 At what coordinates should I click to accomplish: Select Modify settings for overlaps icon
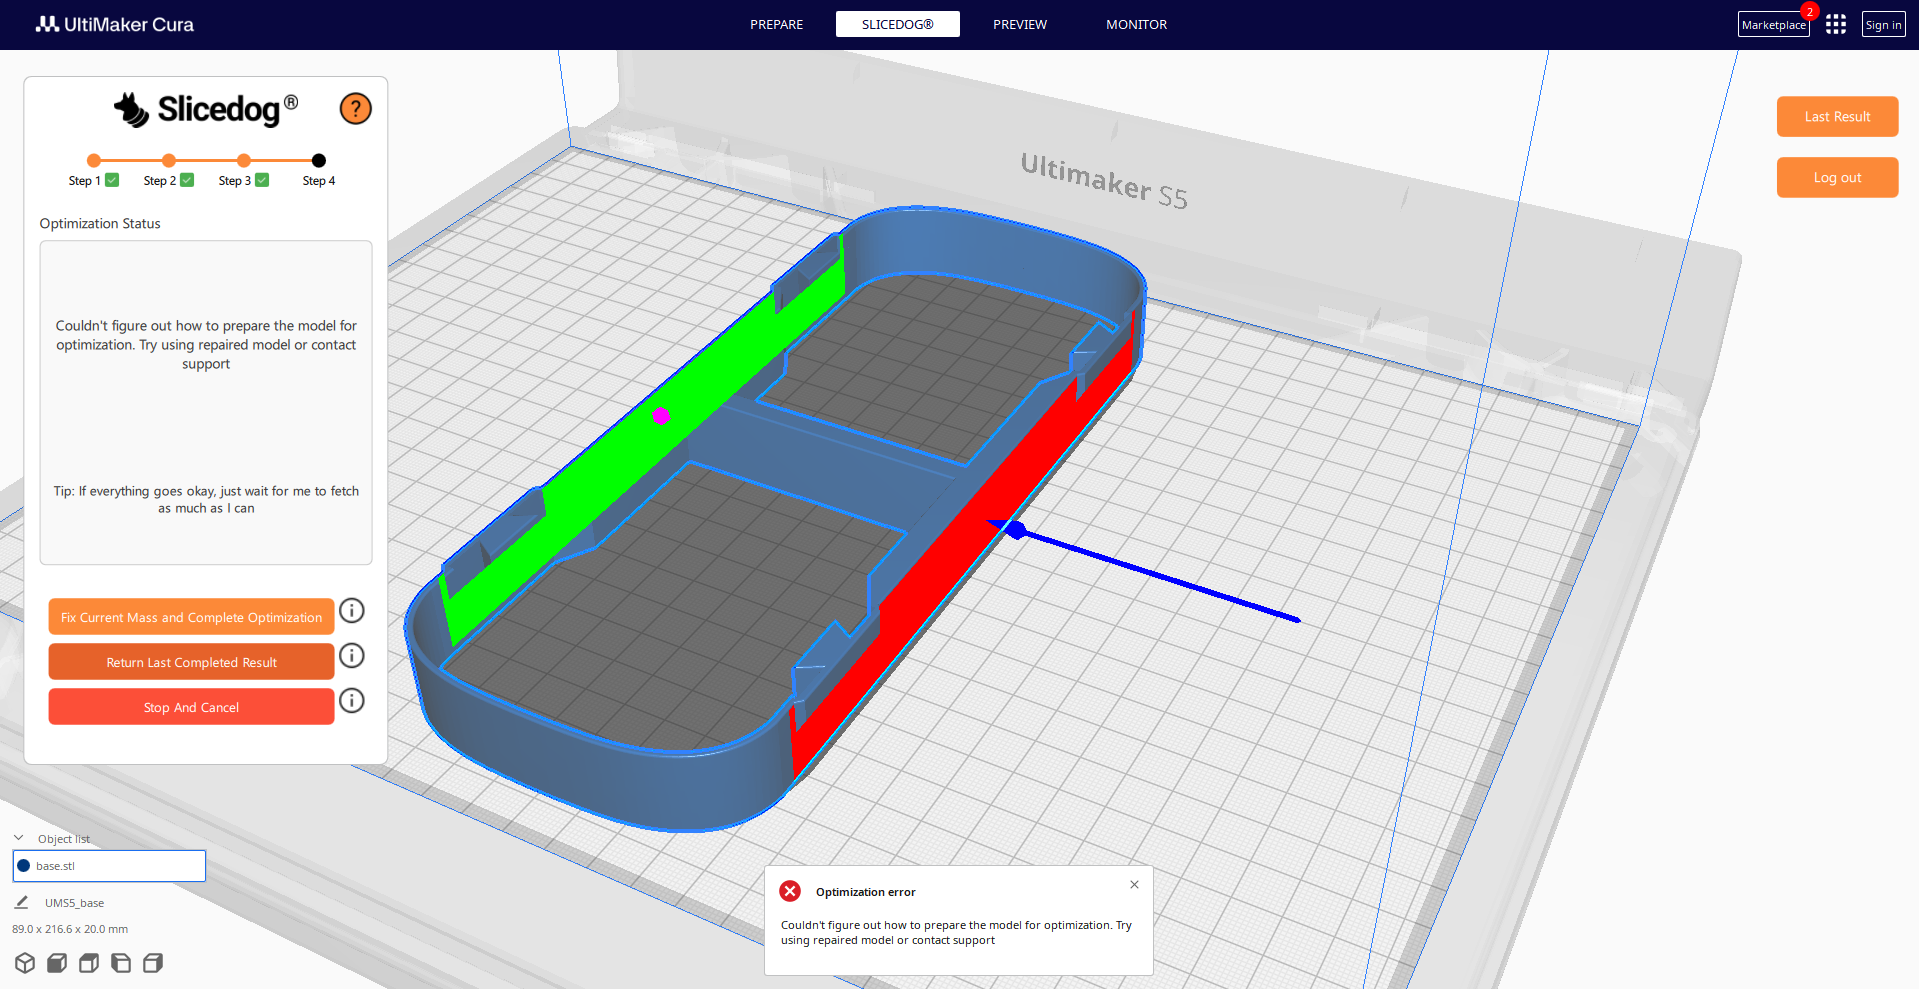point(87,962)
